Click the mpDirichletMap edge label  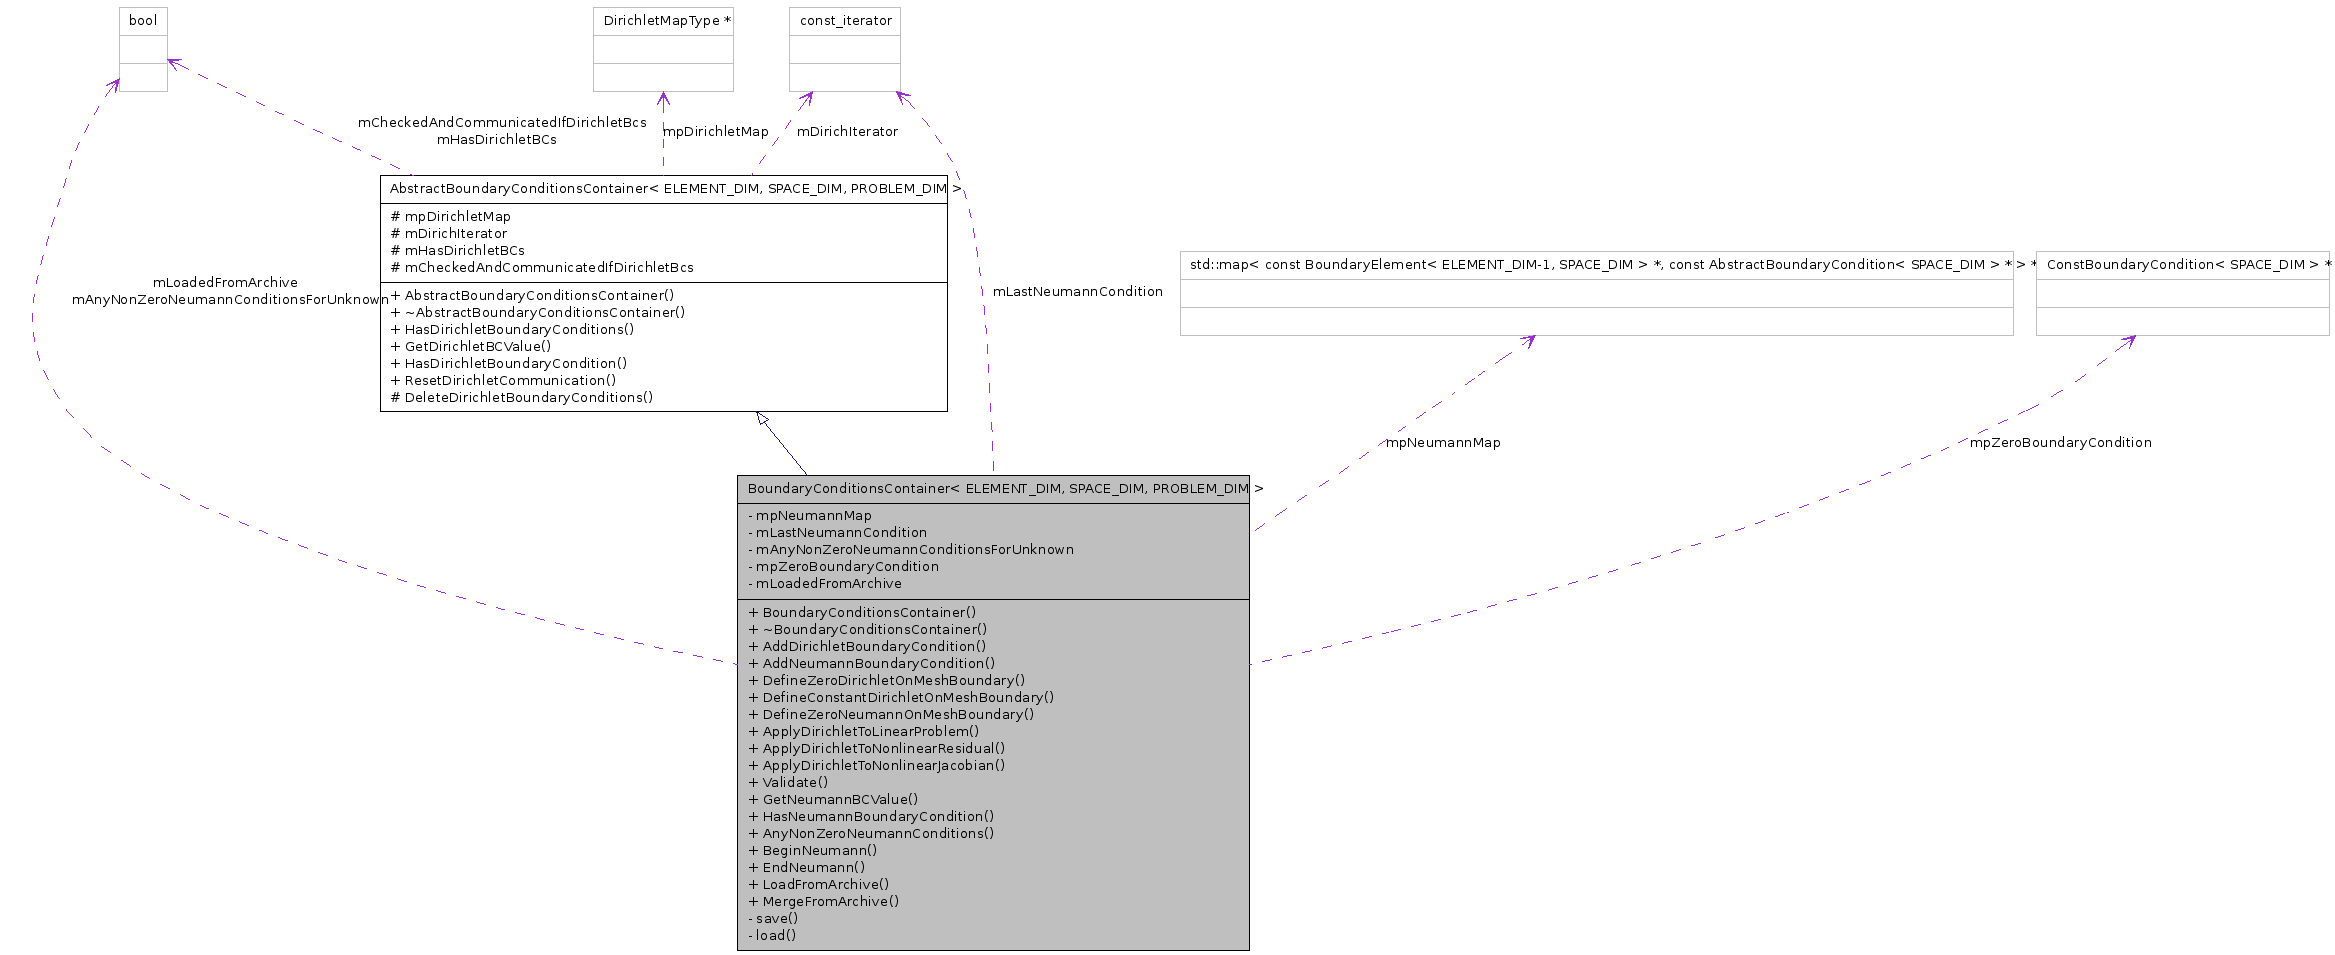(x=716, y=132)
